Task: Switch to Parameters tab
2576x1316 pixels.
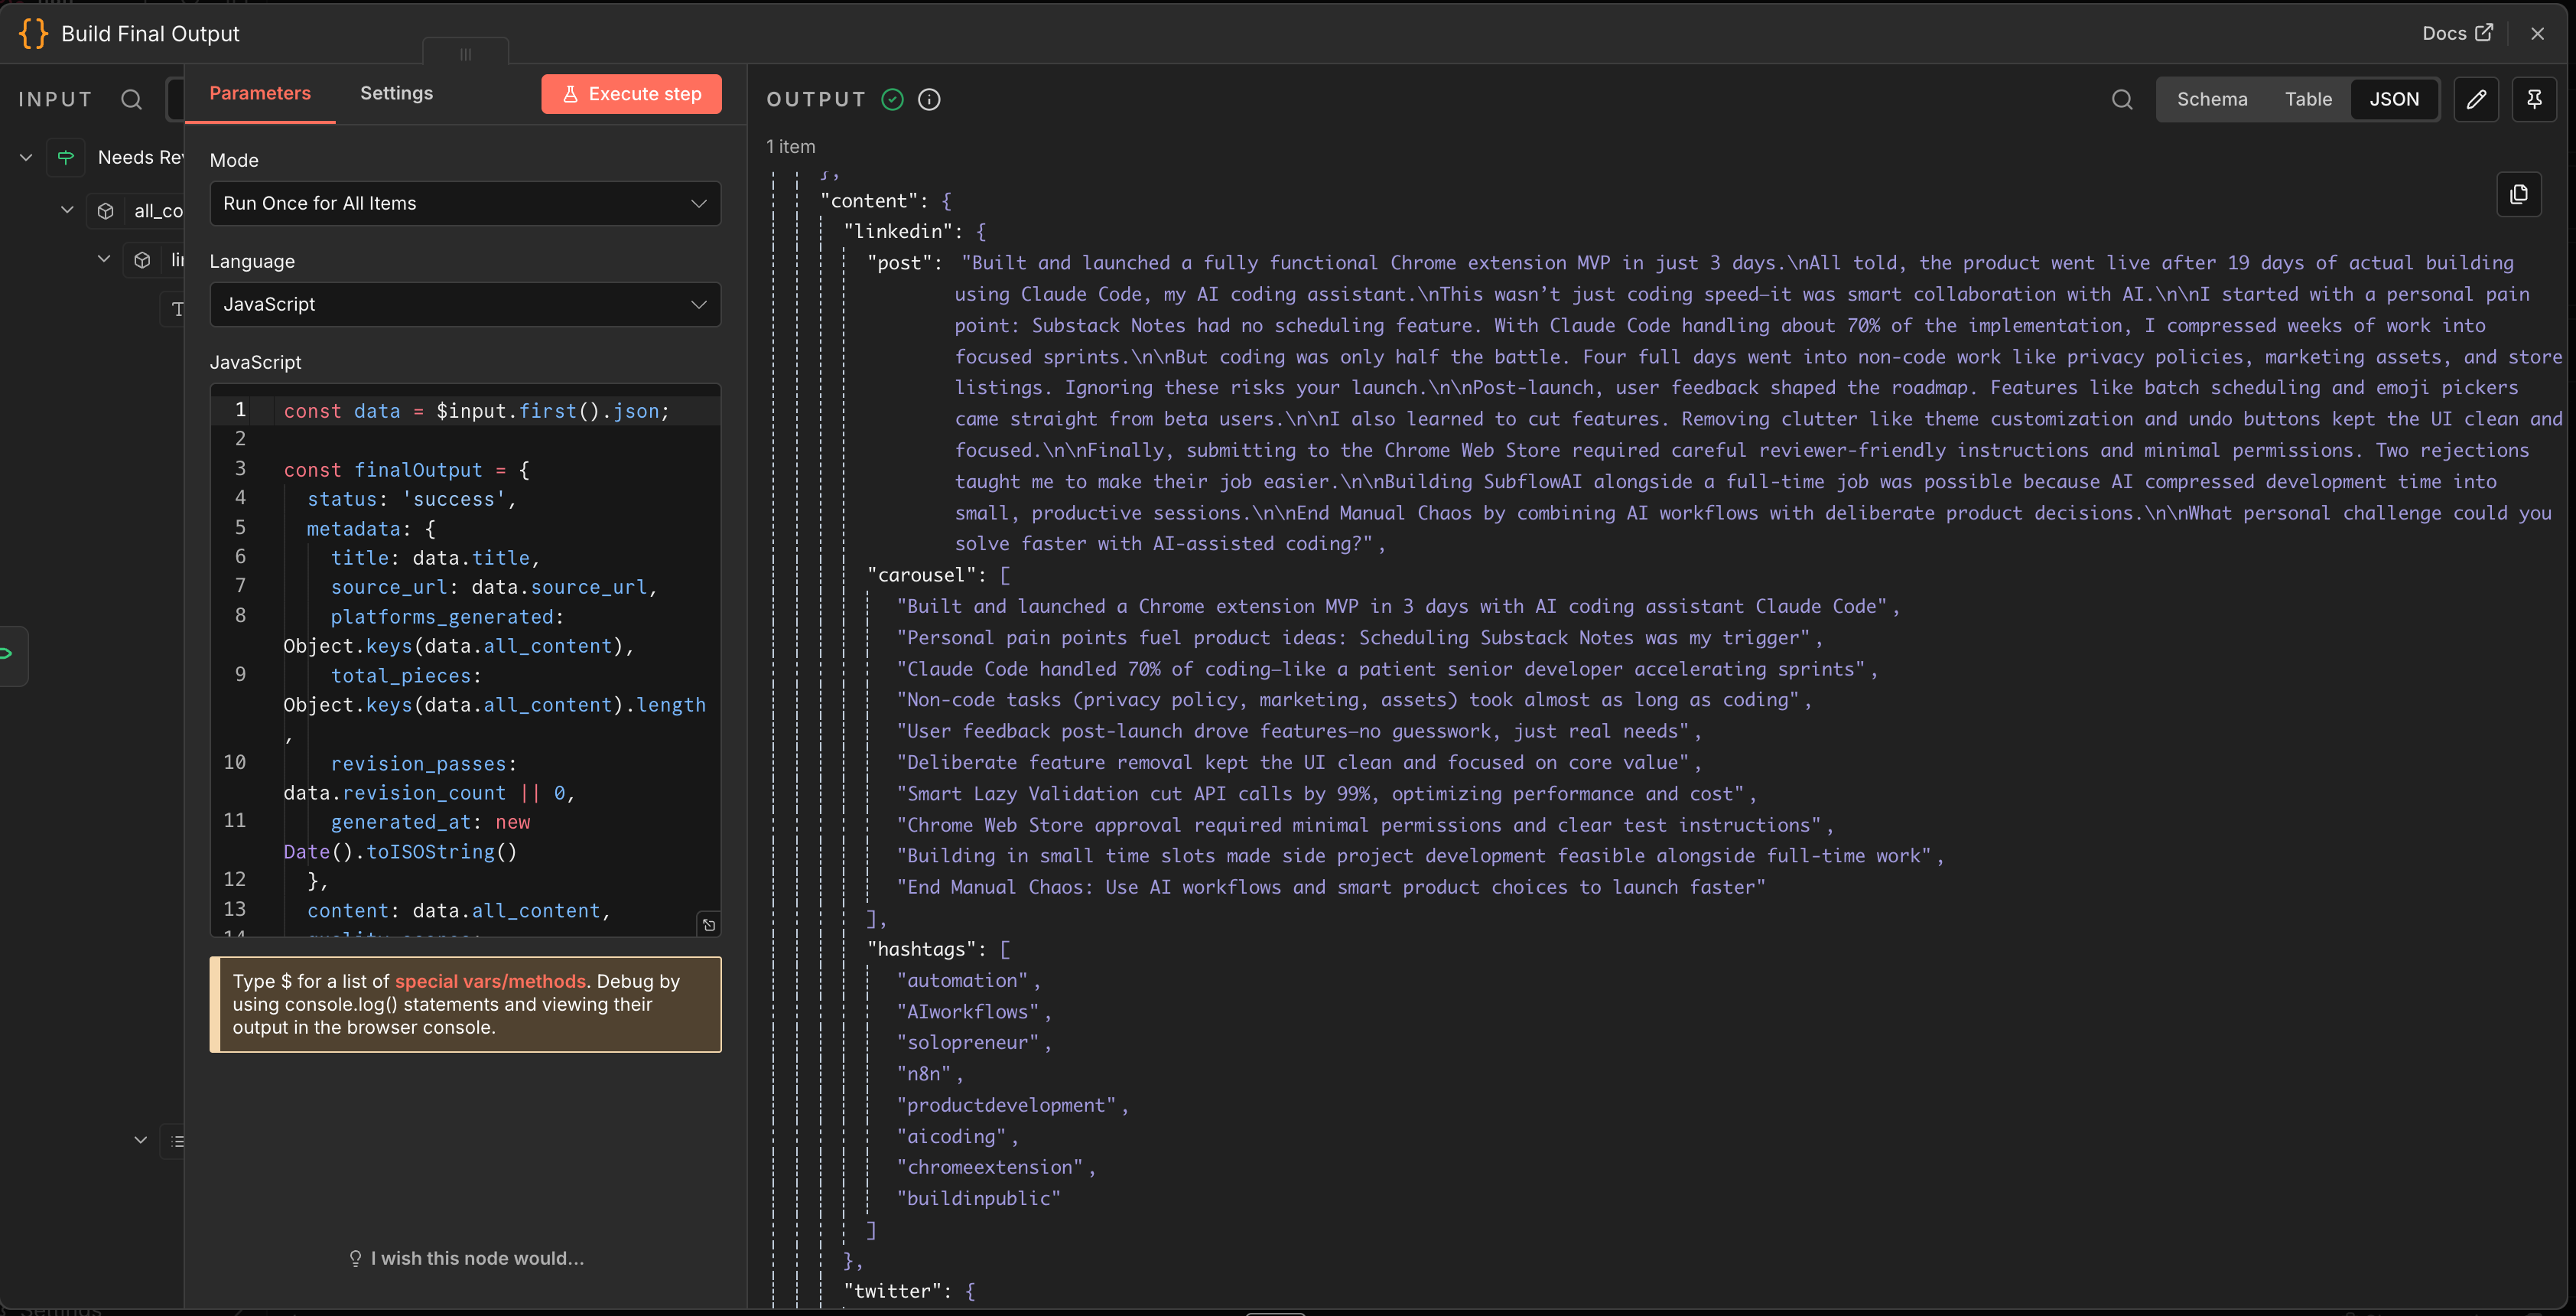Action: (x=260, y=93)
